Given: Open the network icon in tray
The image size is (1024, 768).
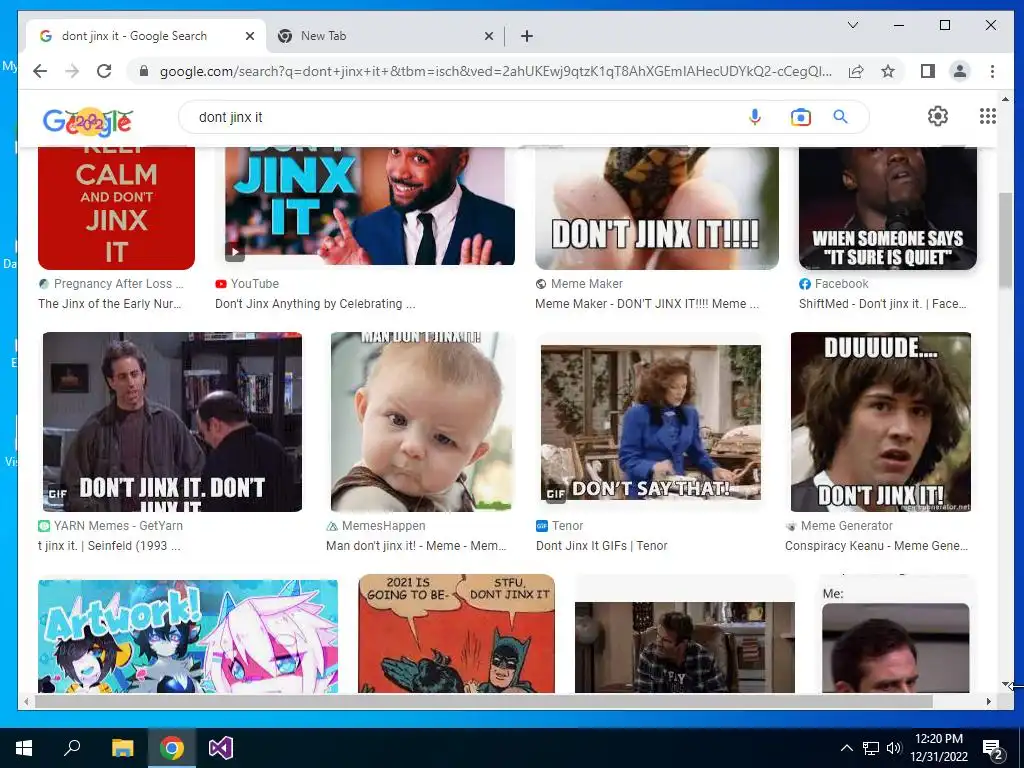Looking at the screenshot, I should (871, 748).
